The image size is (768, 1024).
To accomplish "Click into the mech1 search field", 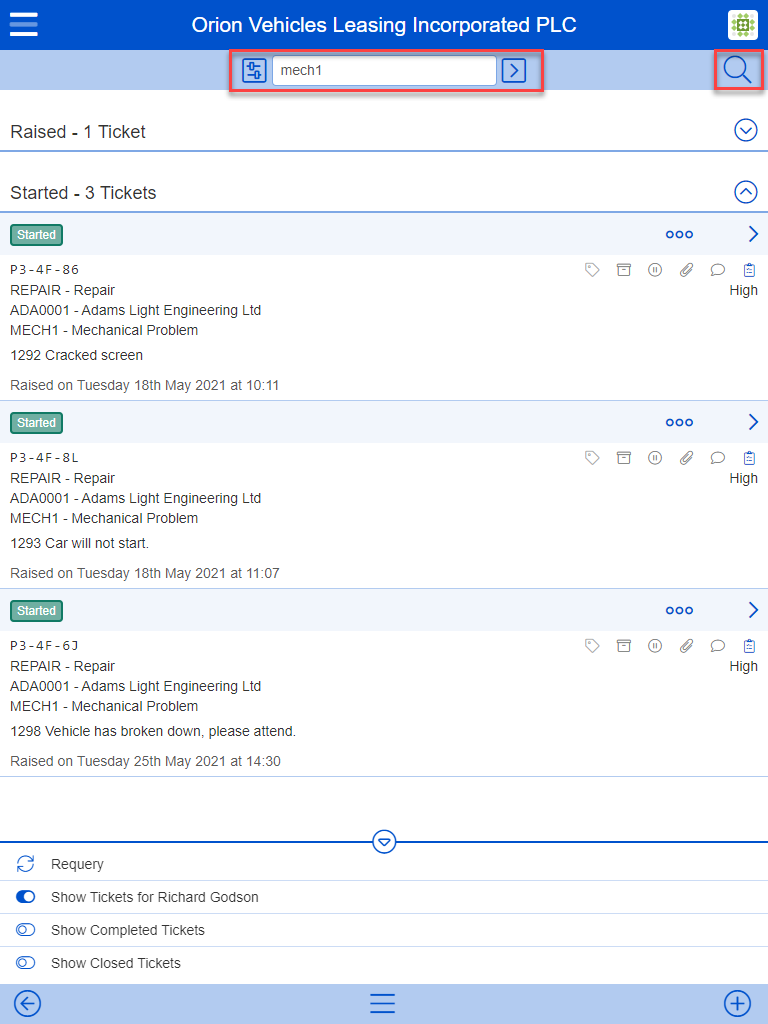I will [x=384, y=70].
